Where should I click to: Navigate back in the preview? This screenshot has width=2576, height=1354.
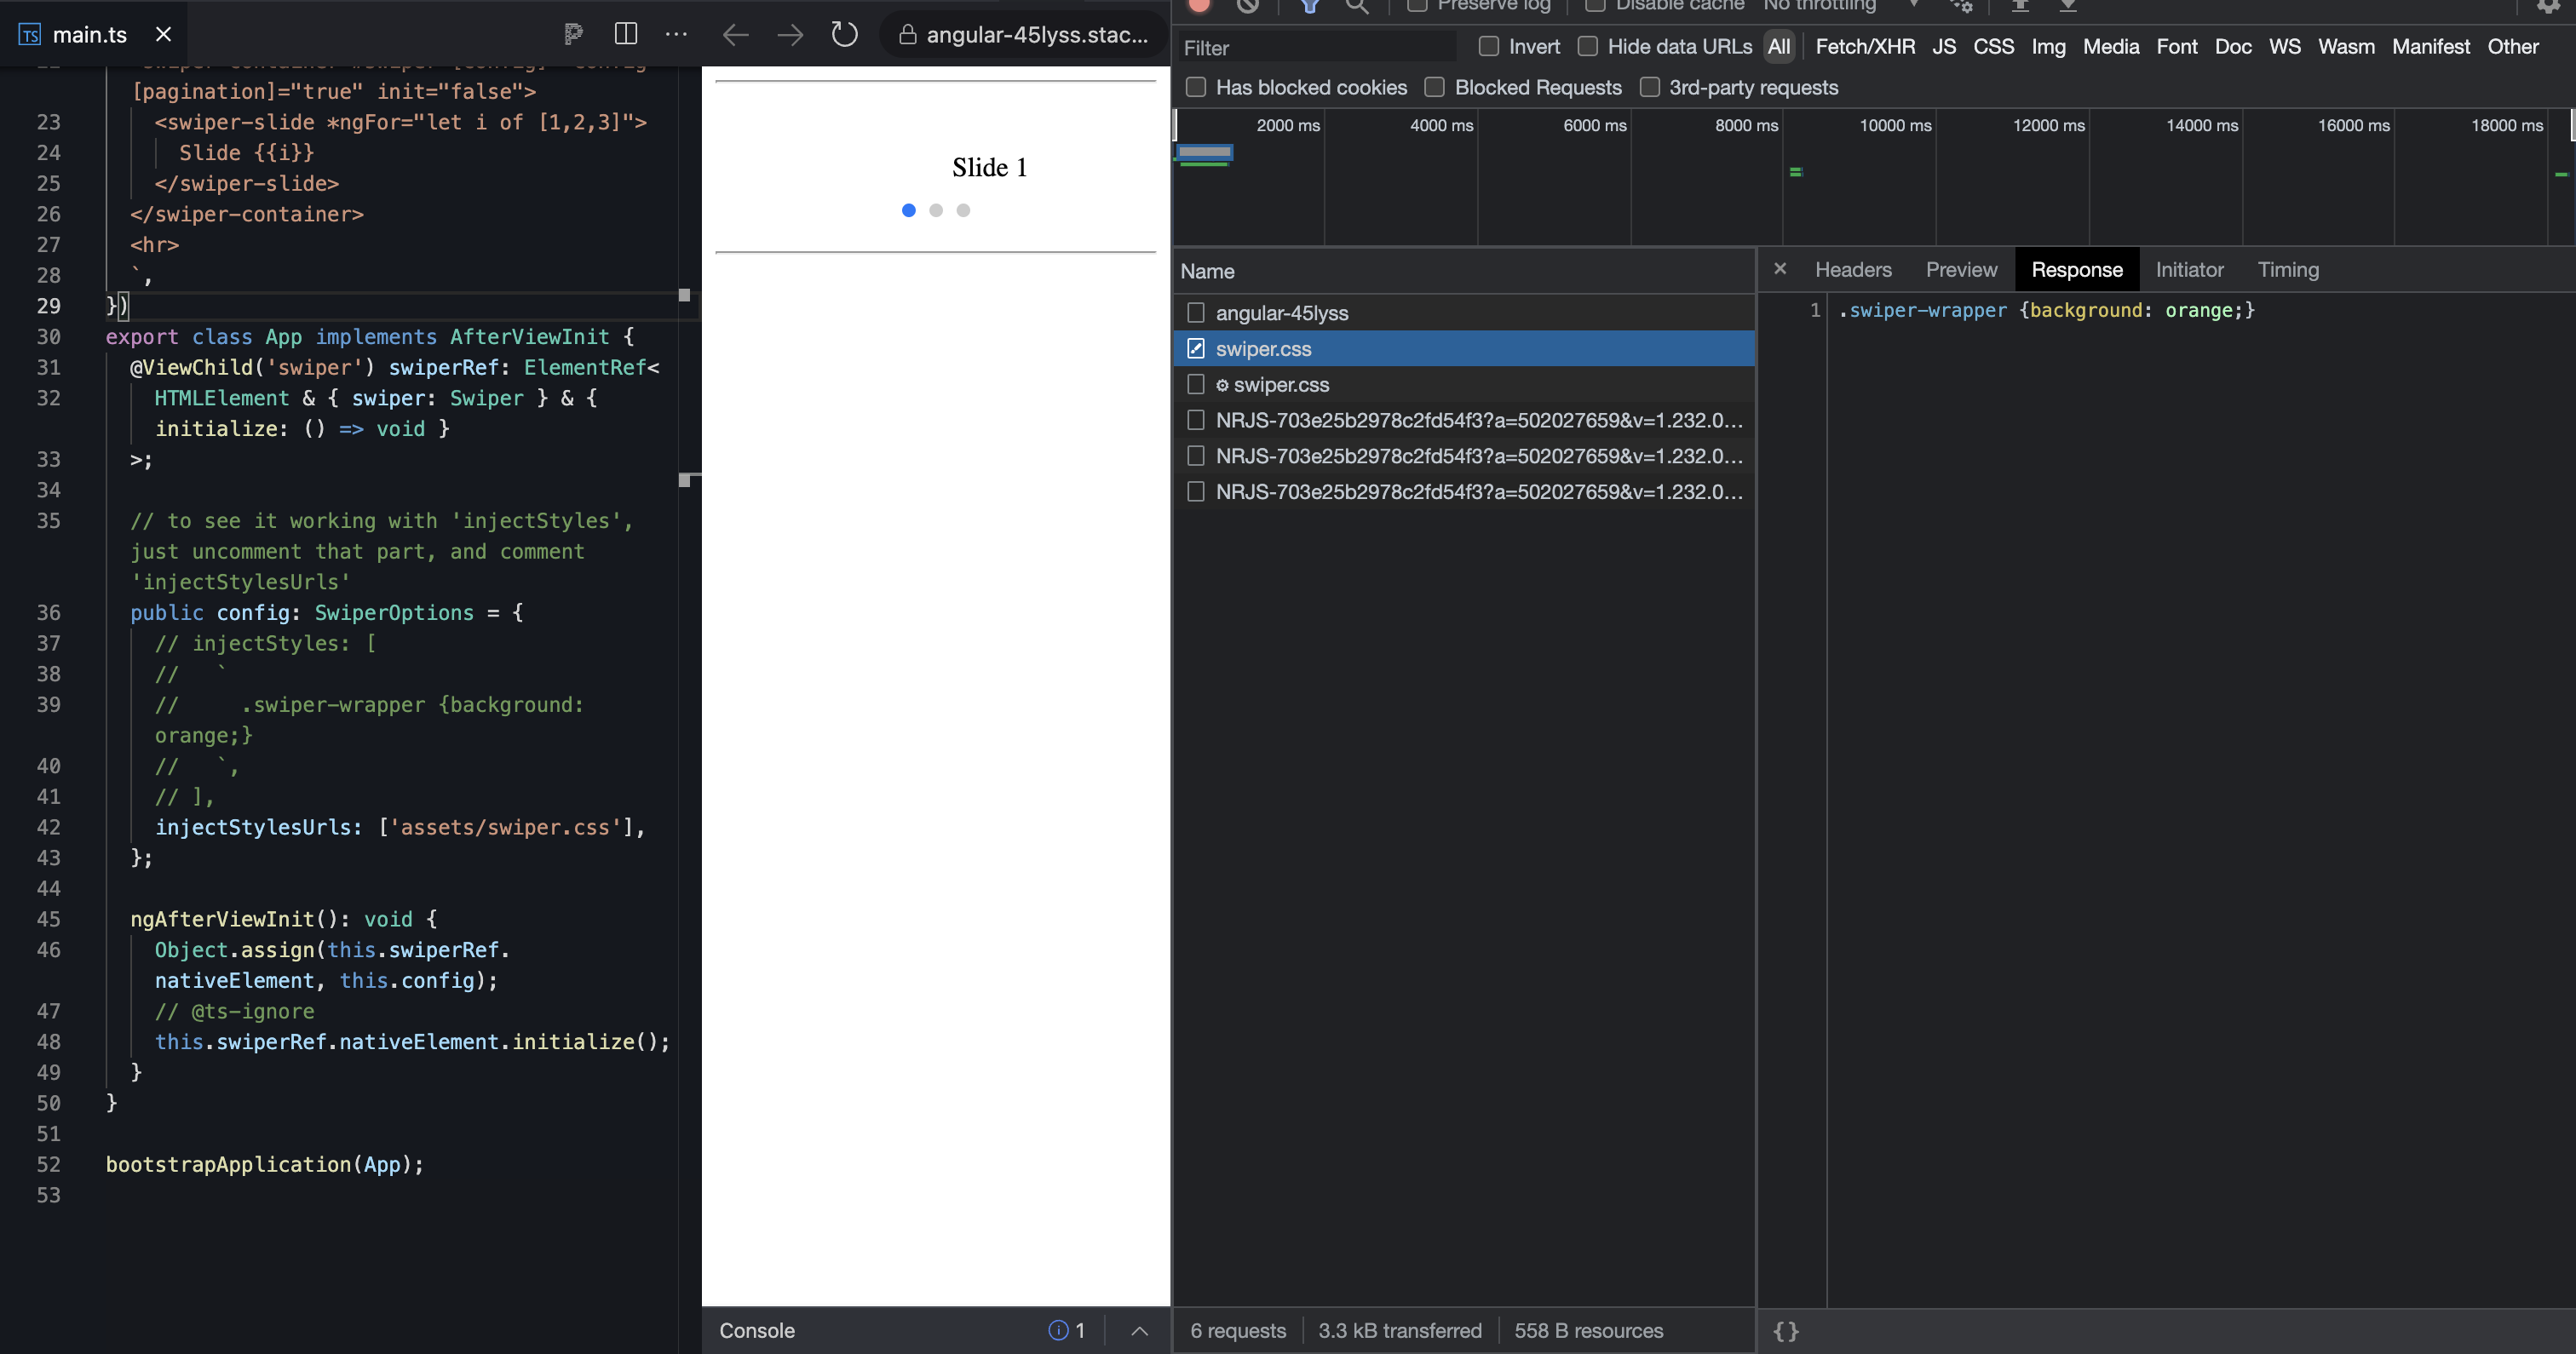coord(735,33)
